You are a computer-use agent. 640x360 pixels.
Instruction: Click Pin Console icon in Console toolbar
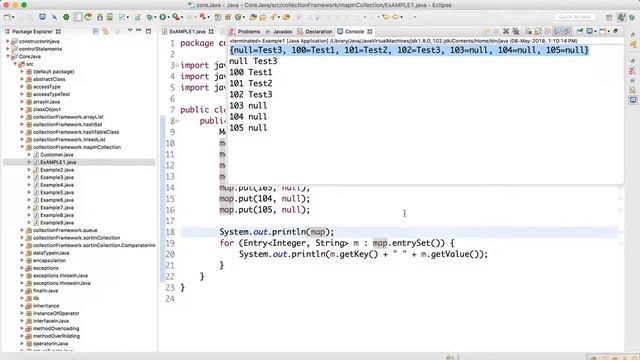pyautogui.click(x=580, y=31)
